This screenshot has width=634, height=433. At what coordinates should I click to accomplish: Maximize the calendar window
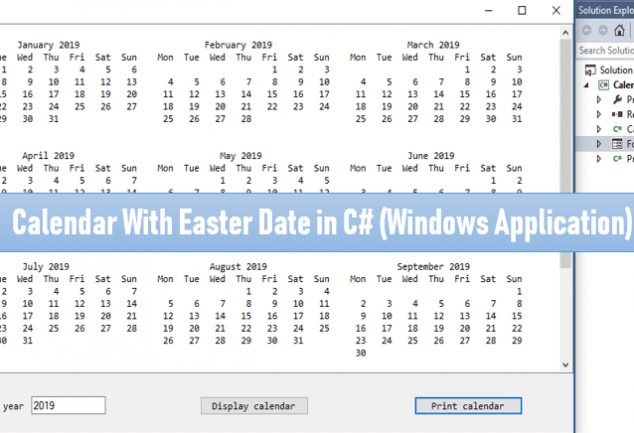522,11
